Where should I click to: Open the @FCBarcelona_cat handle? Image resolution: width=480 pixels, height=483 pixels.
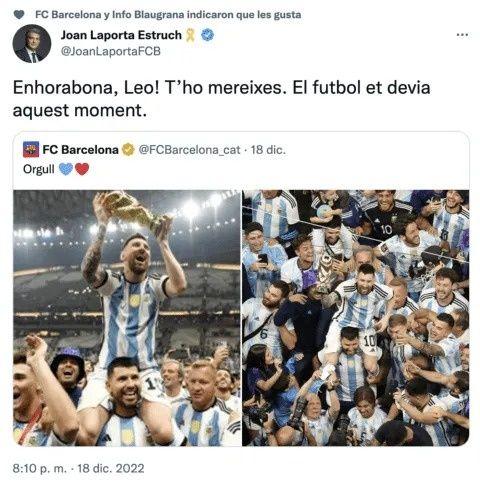(x=189, y=150)
